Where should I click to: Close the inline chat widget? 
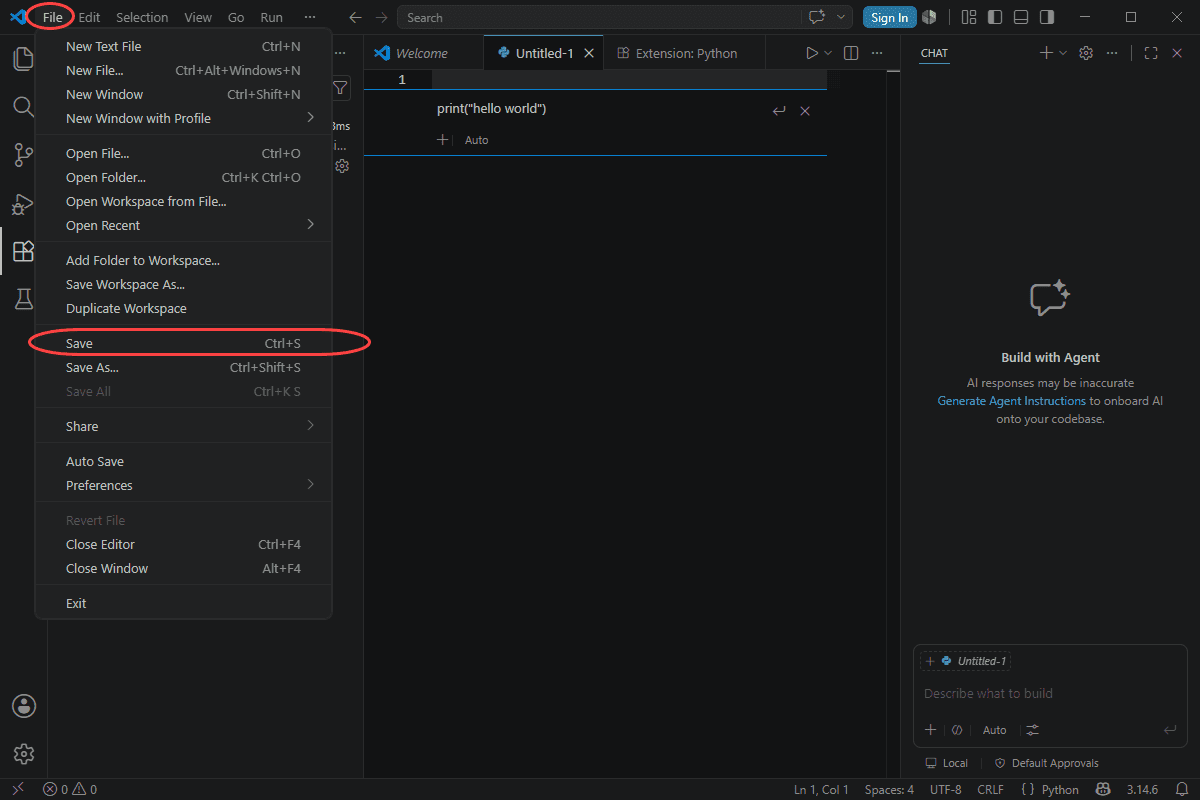click(x=805, y=111)
